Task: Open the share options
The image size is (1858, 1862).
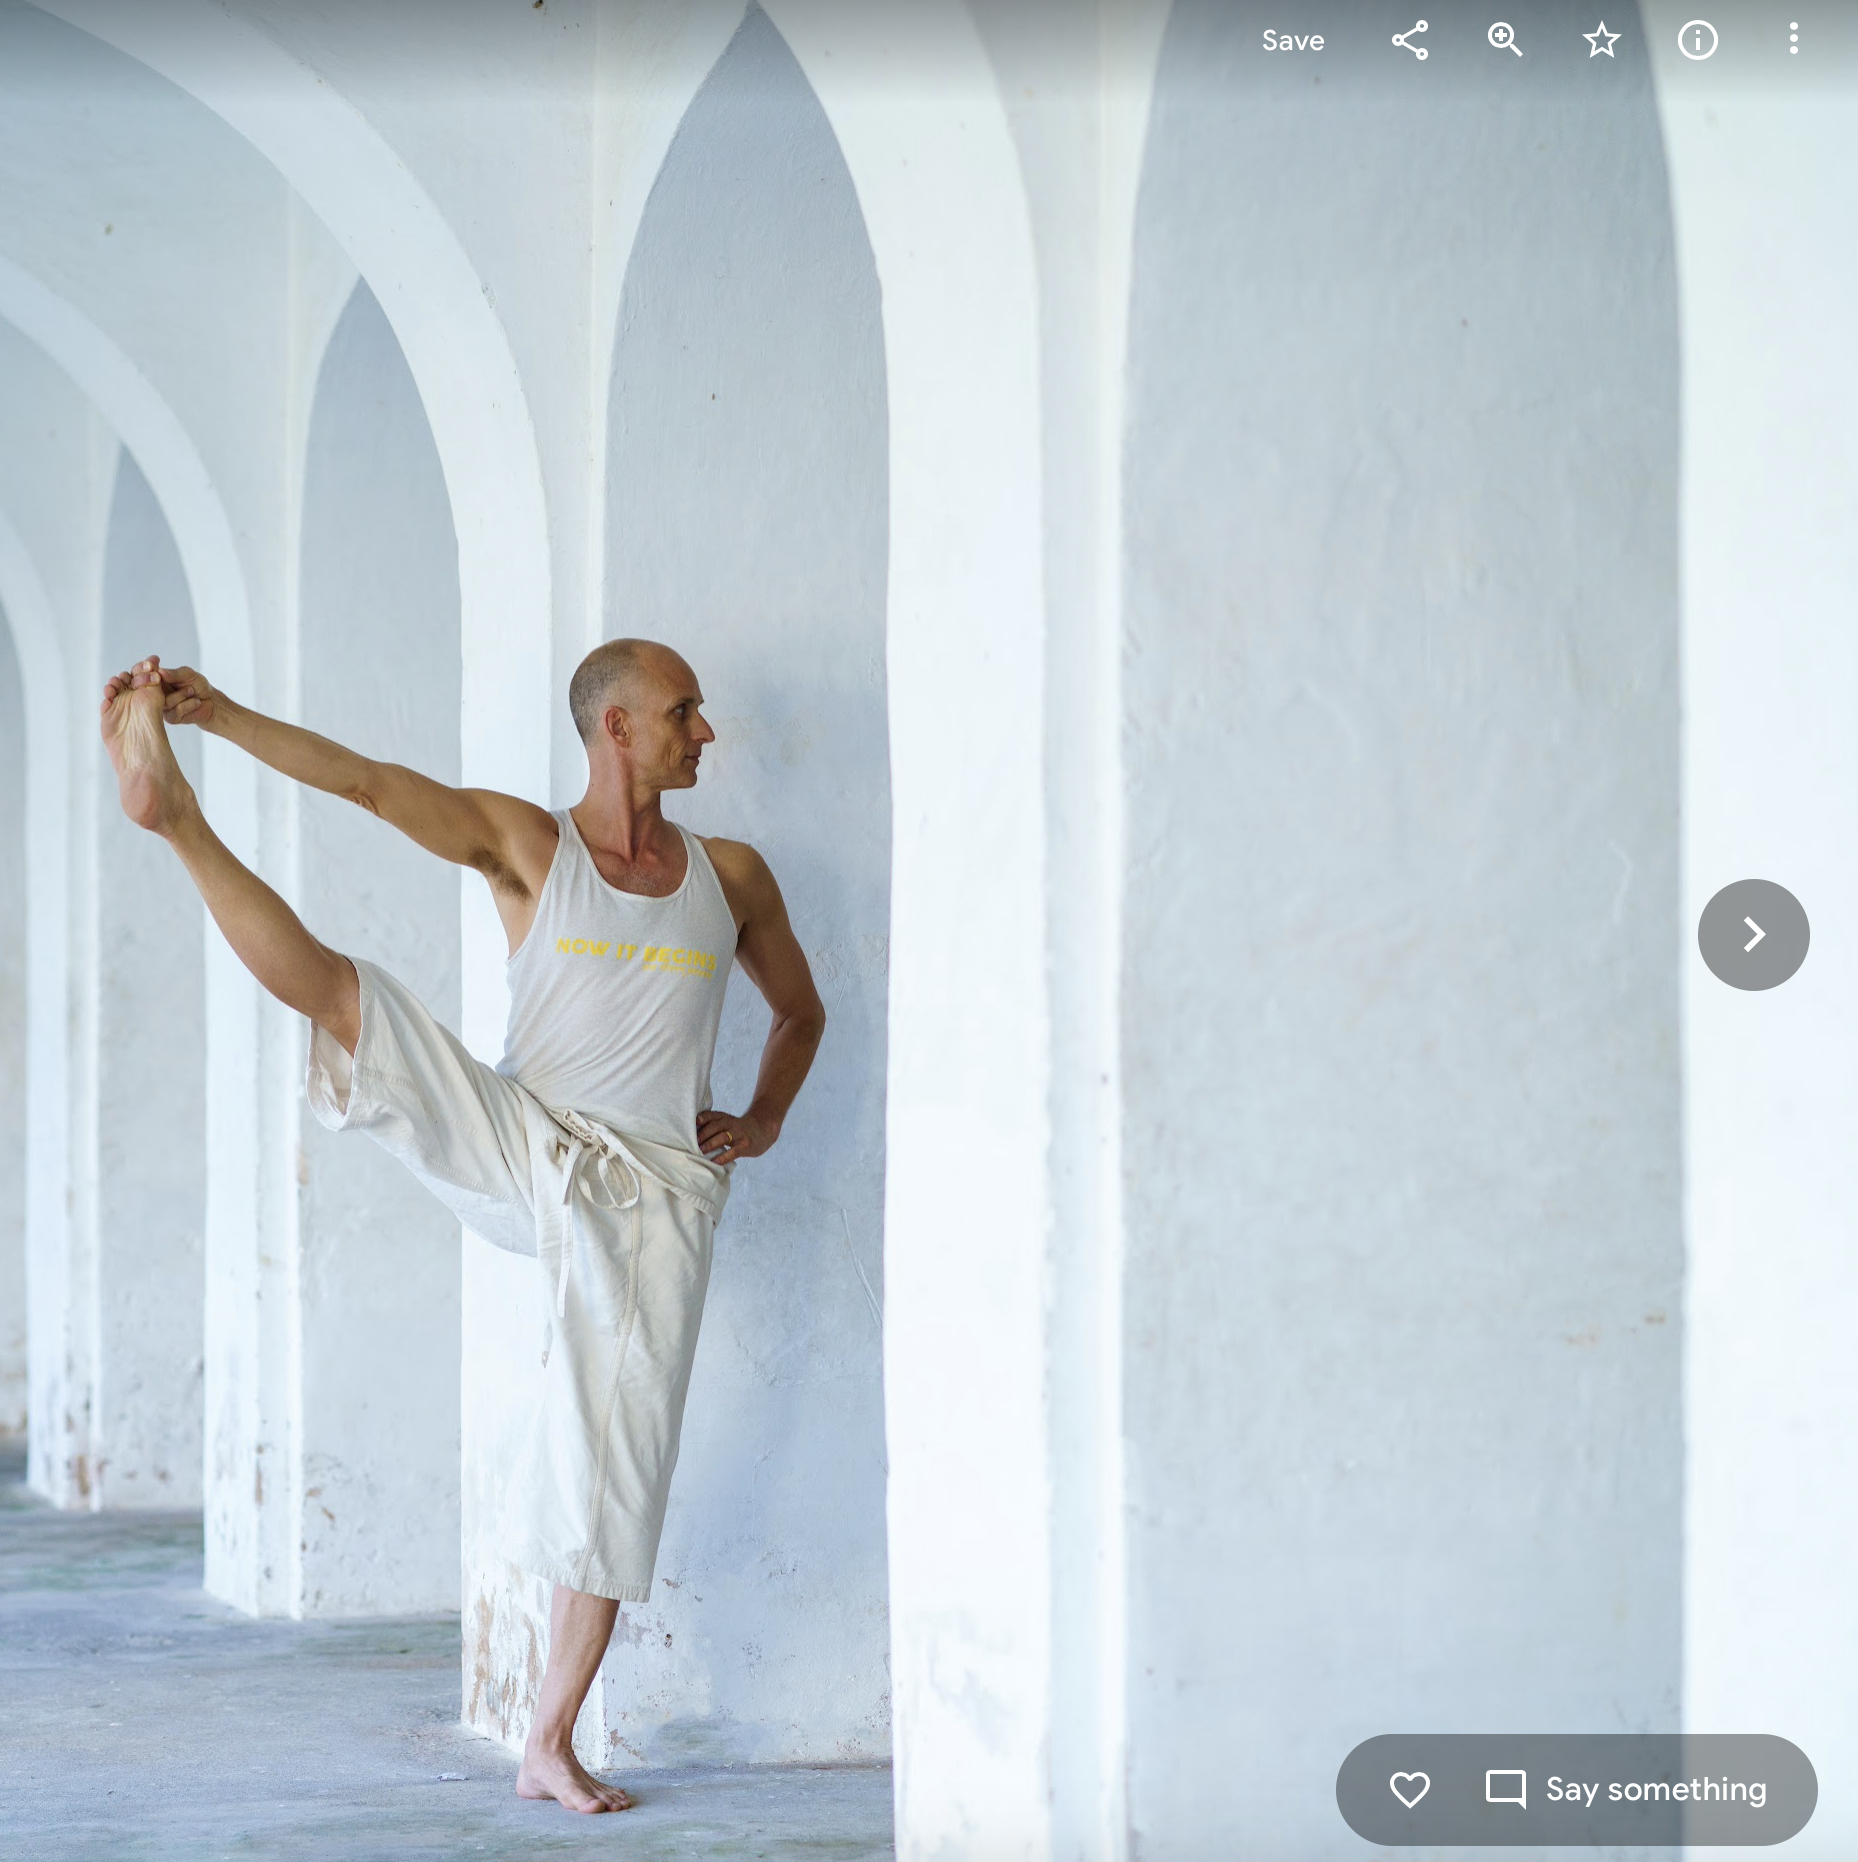Action: point(1409,41)
